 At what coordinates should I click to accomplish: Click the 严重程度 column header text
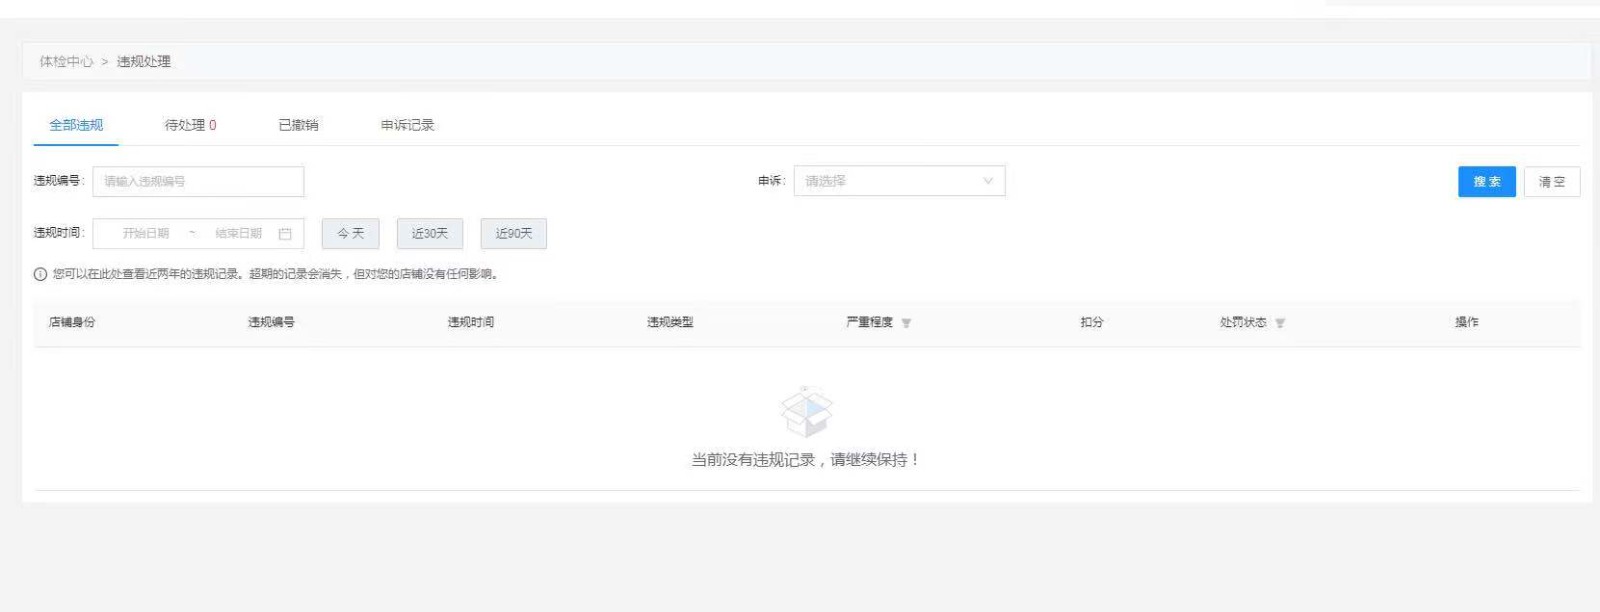869,322
